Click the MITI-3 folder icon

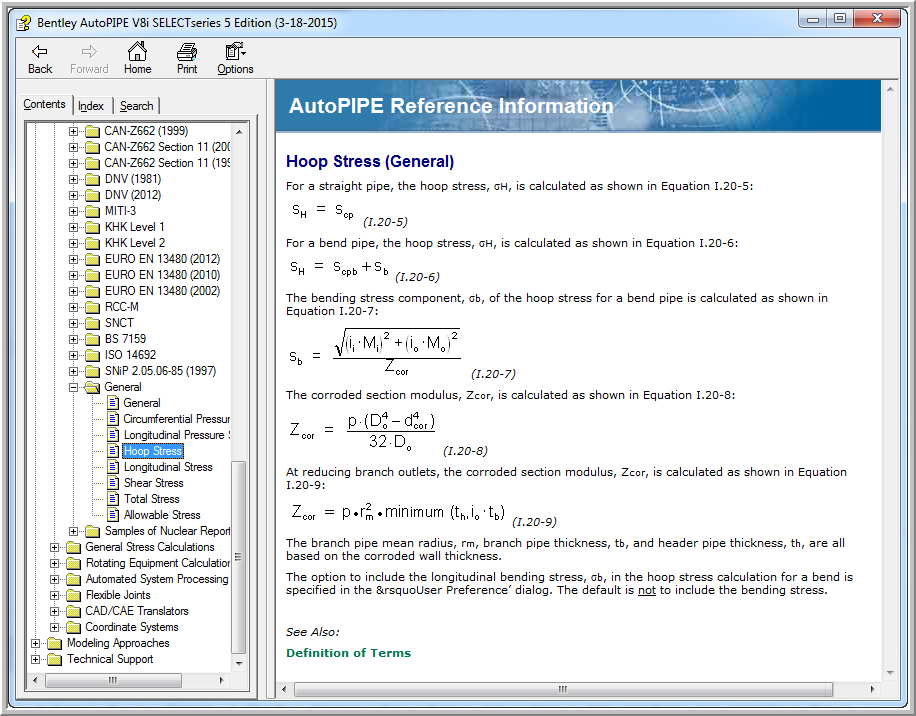(x=92, y=211)
